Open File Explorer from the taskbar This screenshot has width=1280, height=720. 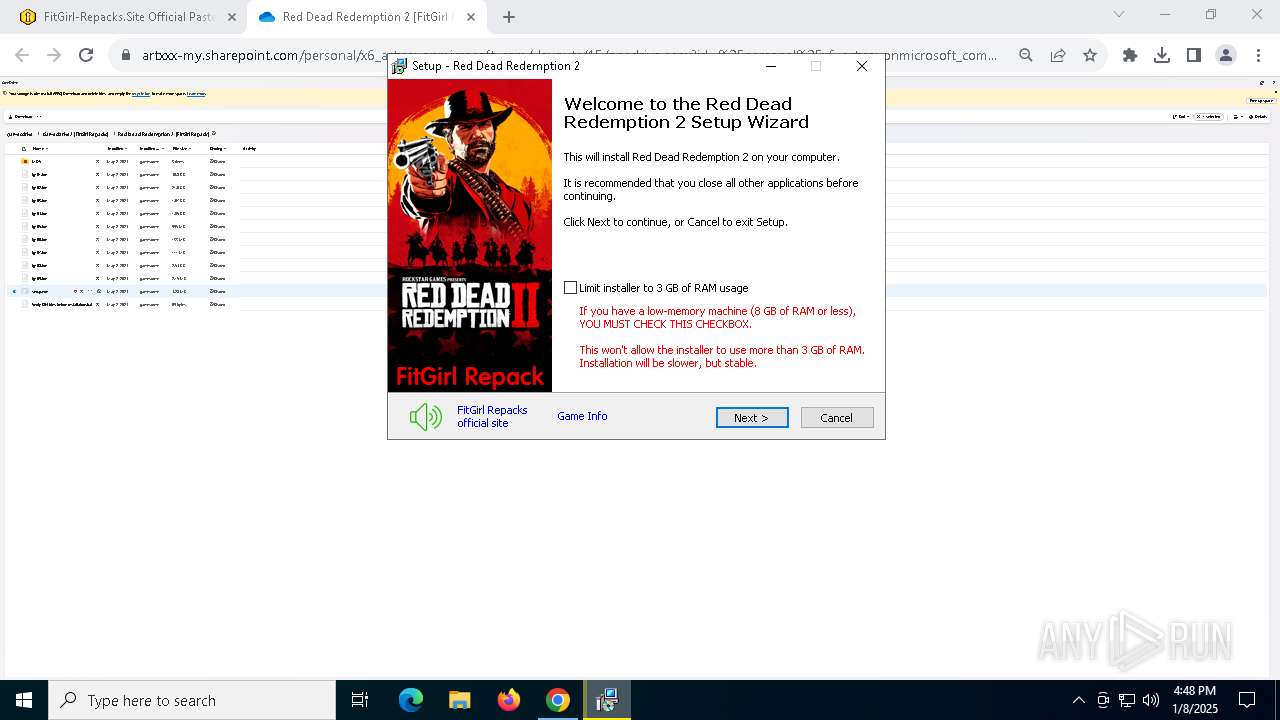pyautogui.click(x=459, y=700)
